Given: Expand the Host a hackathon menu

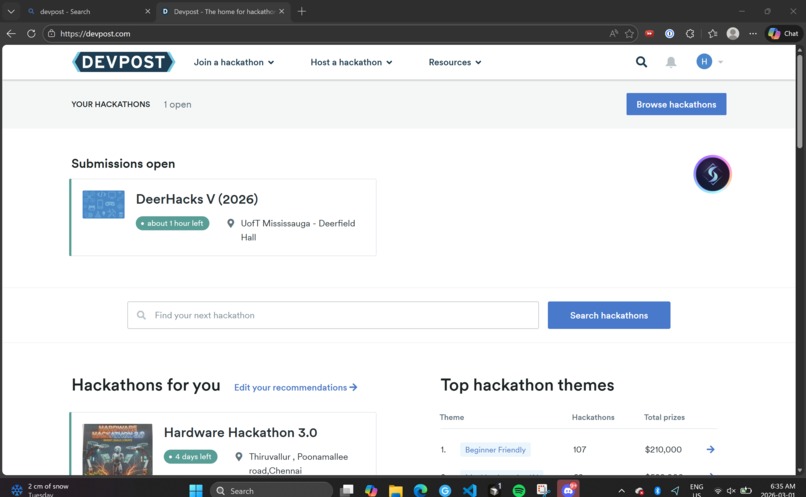Looking at the screenshot, I should (x=351, y=62).
